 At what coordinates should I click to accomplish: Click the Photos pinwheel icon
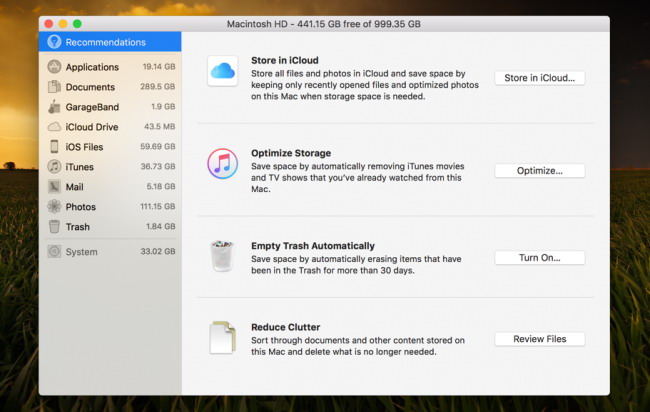click(54, 207)
